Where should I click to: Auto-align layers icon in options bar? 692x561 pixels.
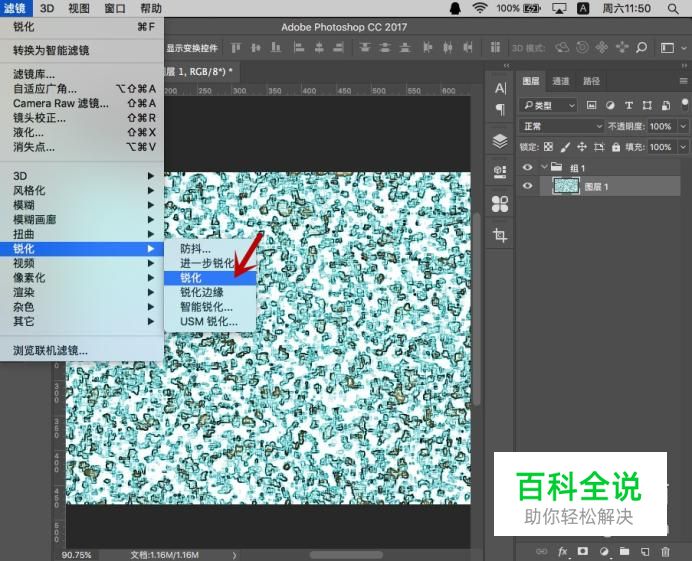click(x=496, y=48)
